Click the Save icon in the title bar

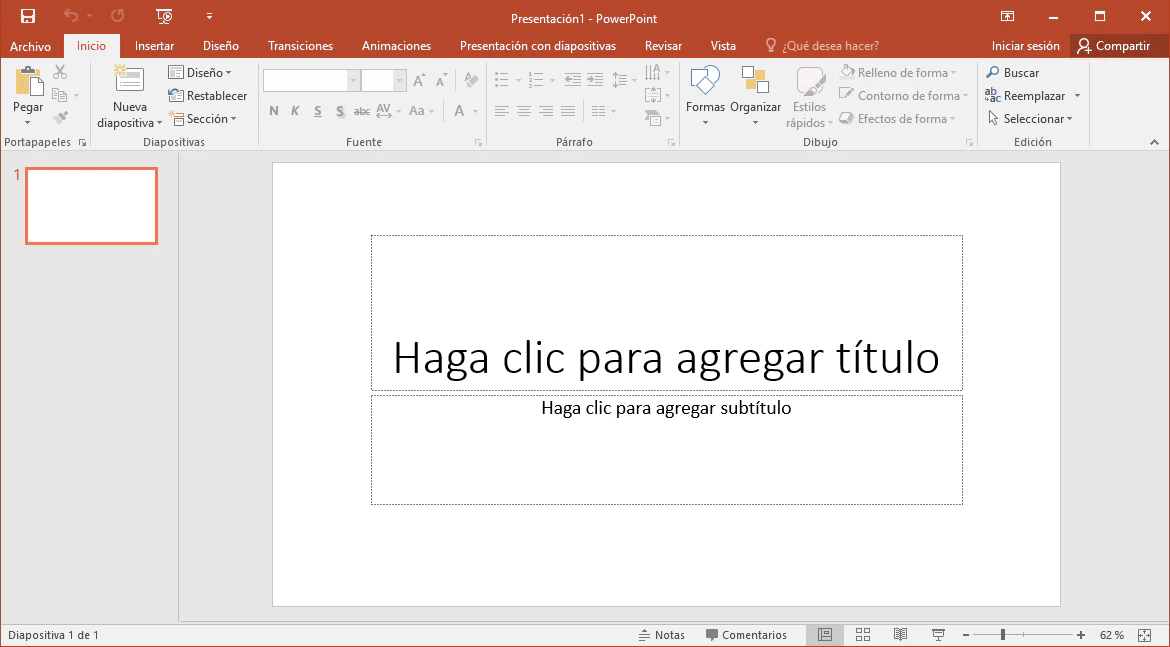click(x=28, y=16)
